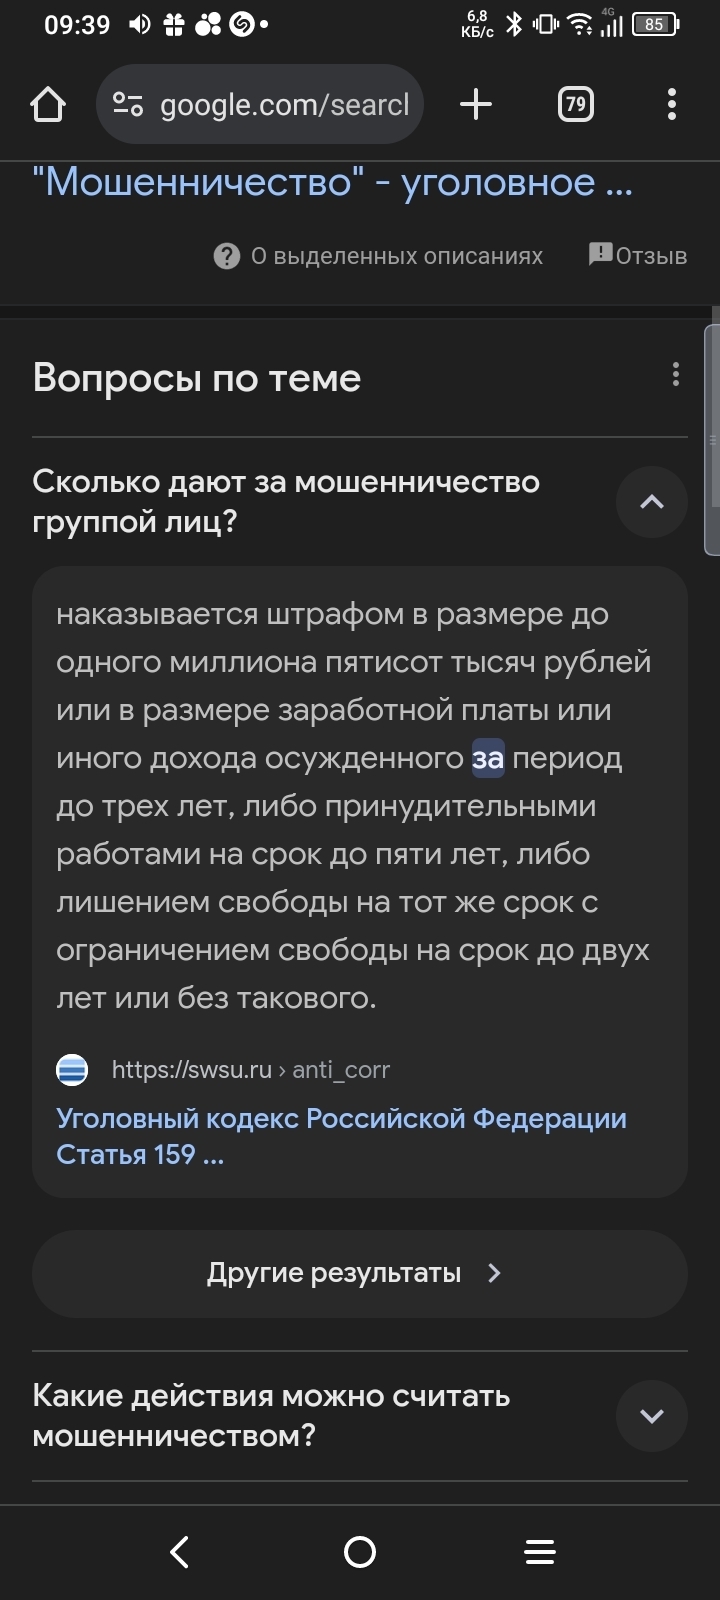
Task: Tap the О выделенных описаниях link
Action: (x=396, y=256)
